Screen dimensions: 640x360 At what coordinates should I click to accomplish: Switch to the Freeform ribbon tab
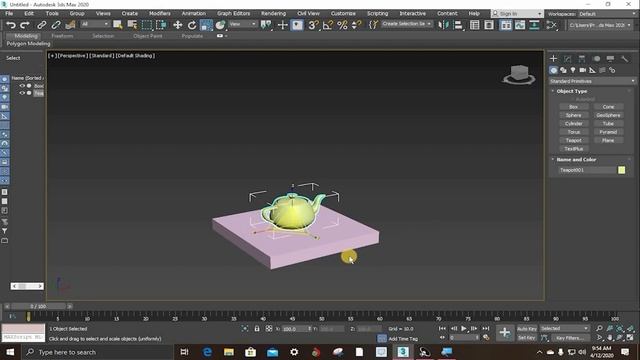pos(62,36)
